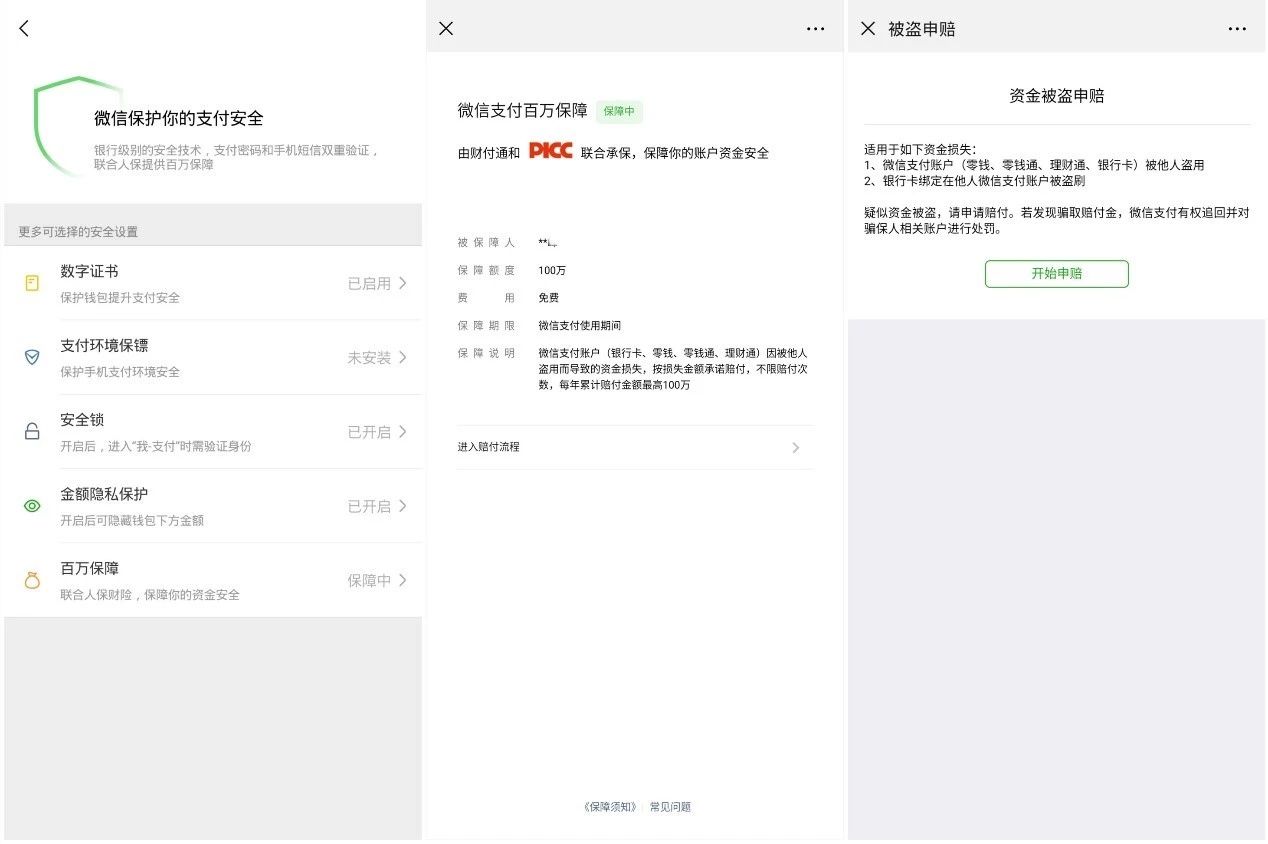The width and height of the screenshot is (1268, 844).
Task: Open the 支付环境保镖 row title
Action: (104, 346)
